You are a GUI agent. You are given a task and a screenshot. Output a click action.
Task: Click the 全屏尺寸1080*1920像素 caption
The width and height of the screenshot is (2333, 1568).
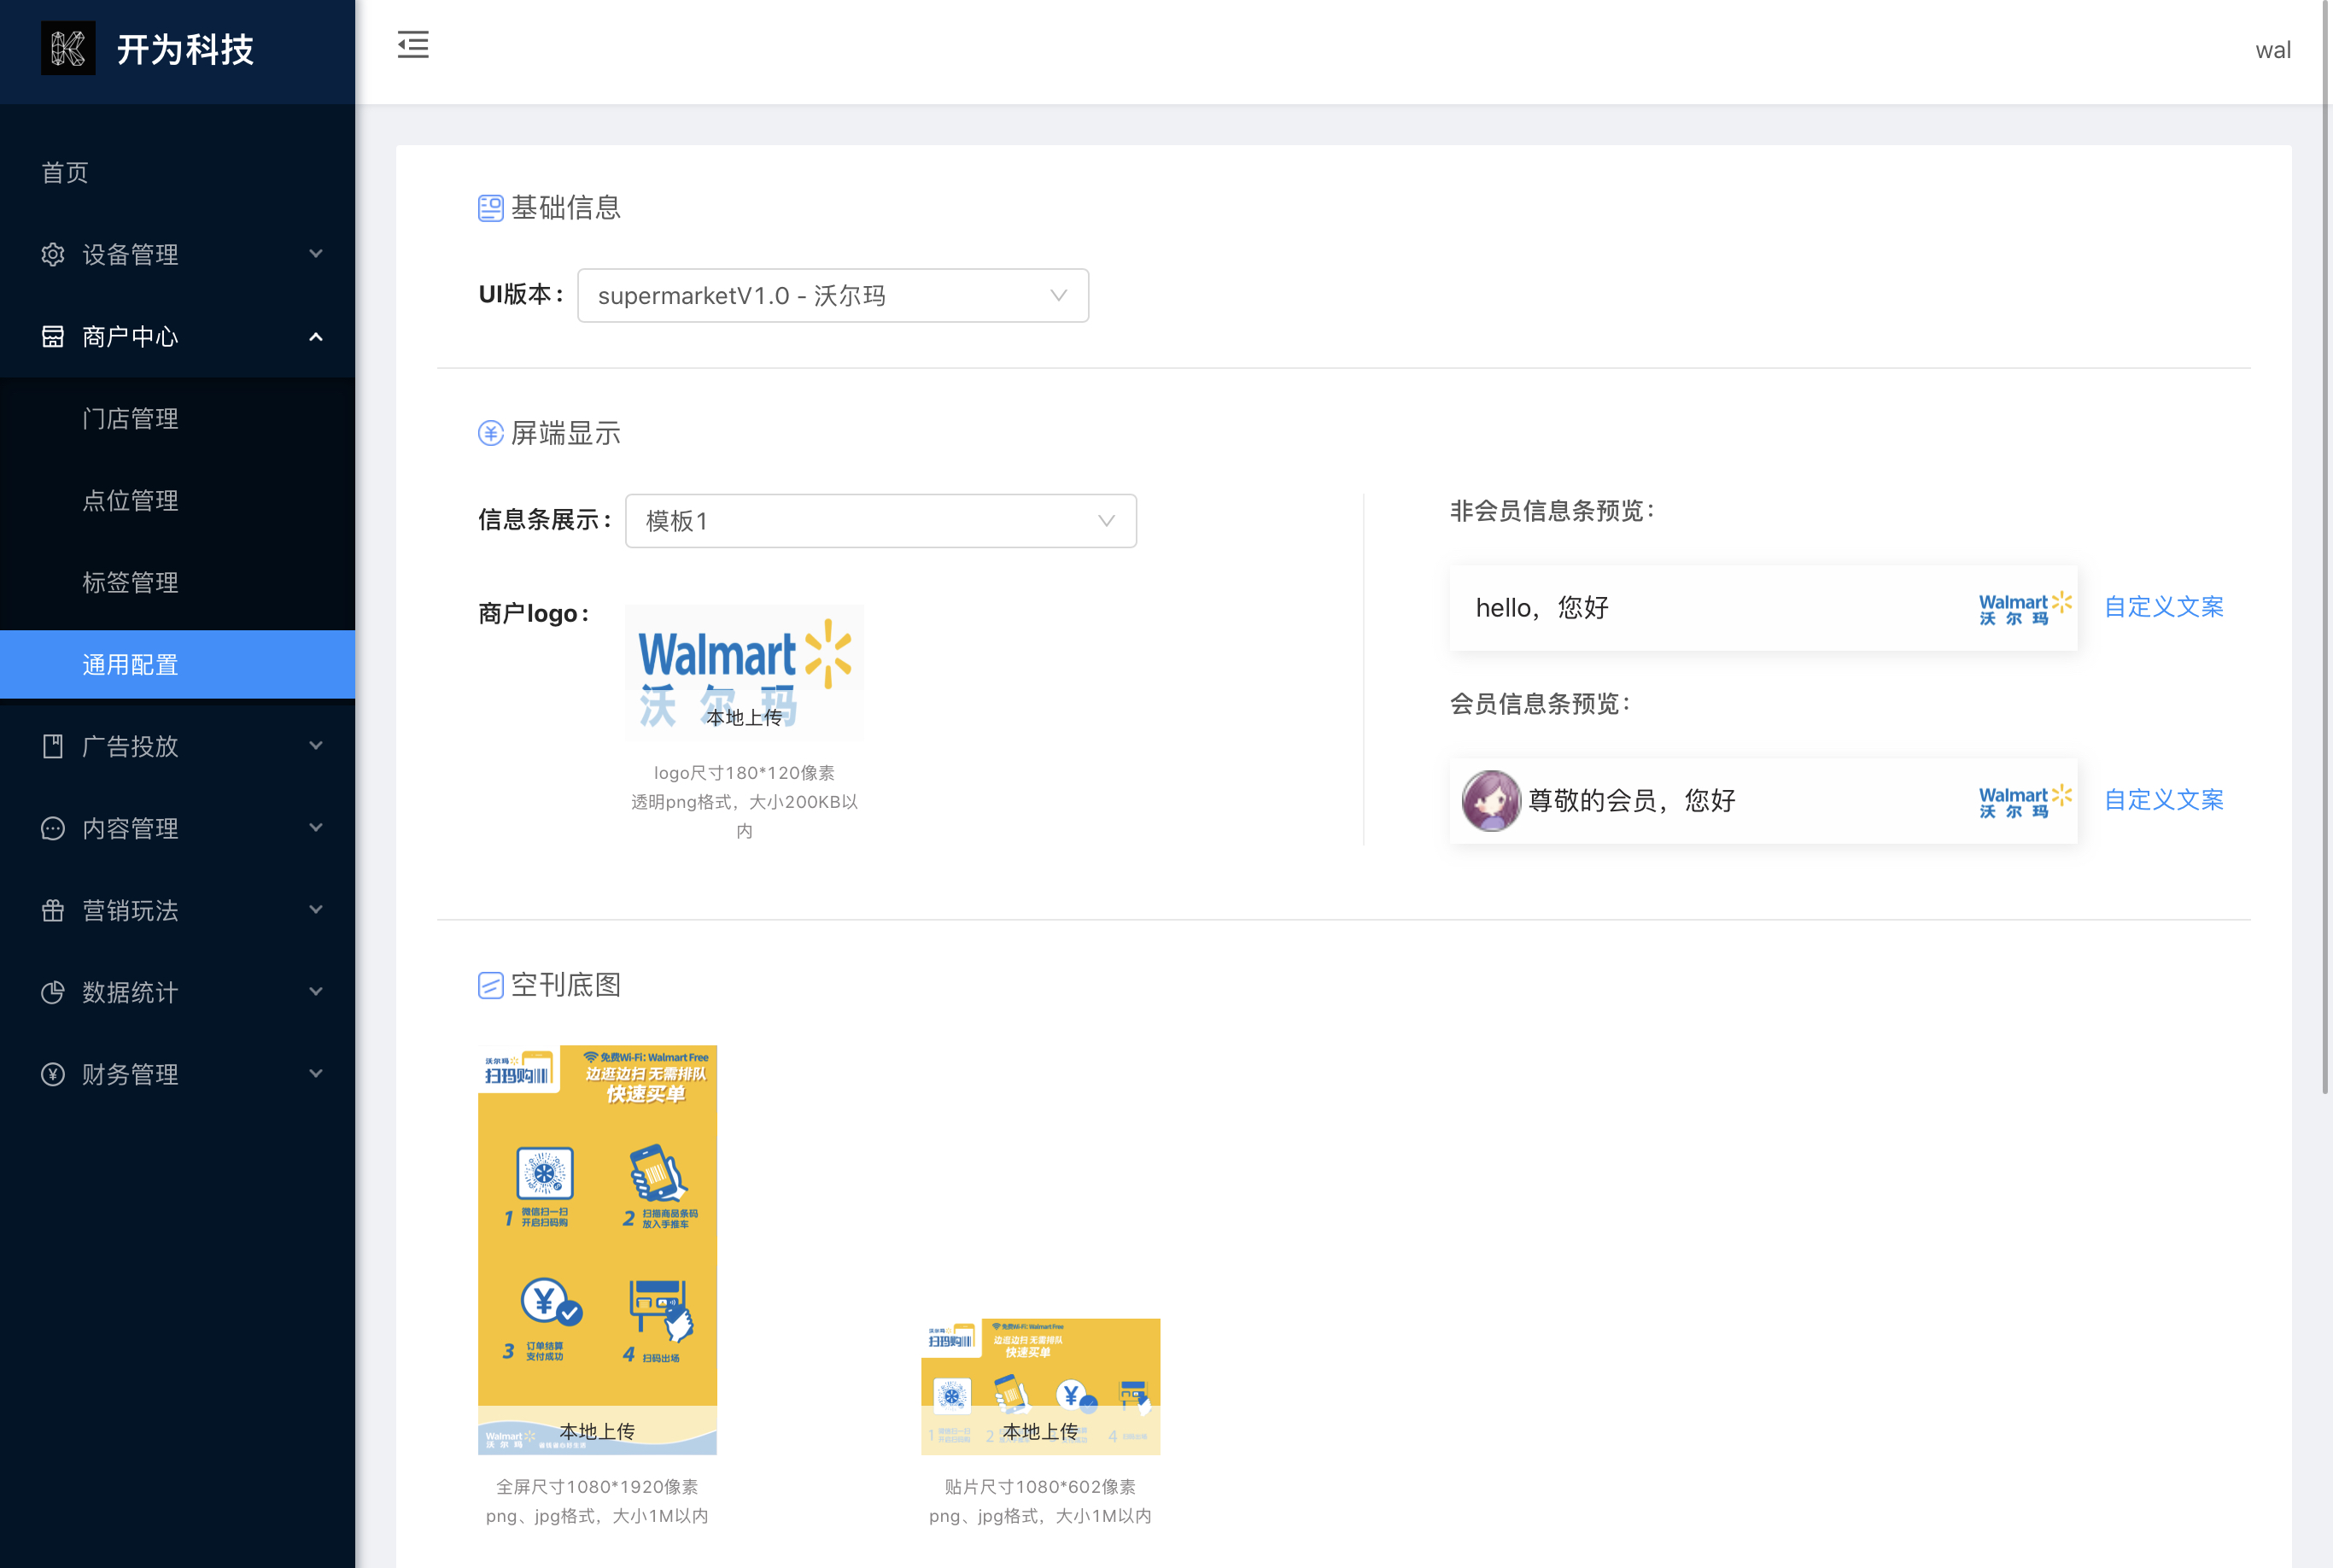[x=597, y=1487]
